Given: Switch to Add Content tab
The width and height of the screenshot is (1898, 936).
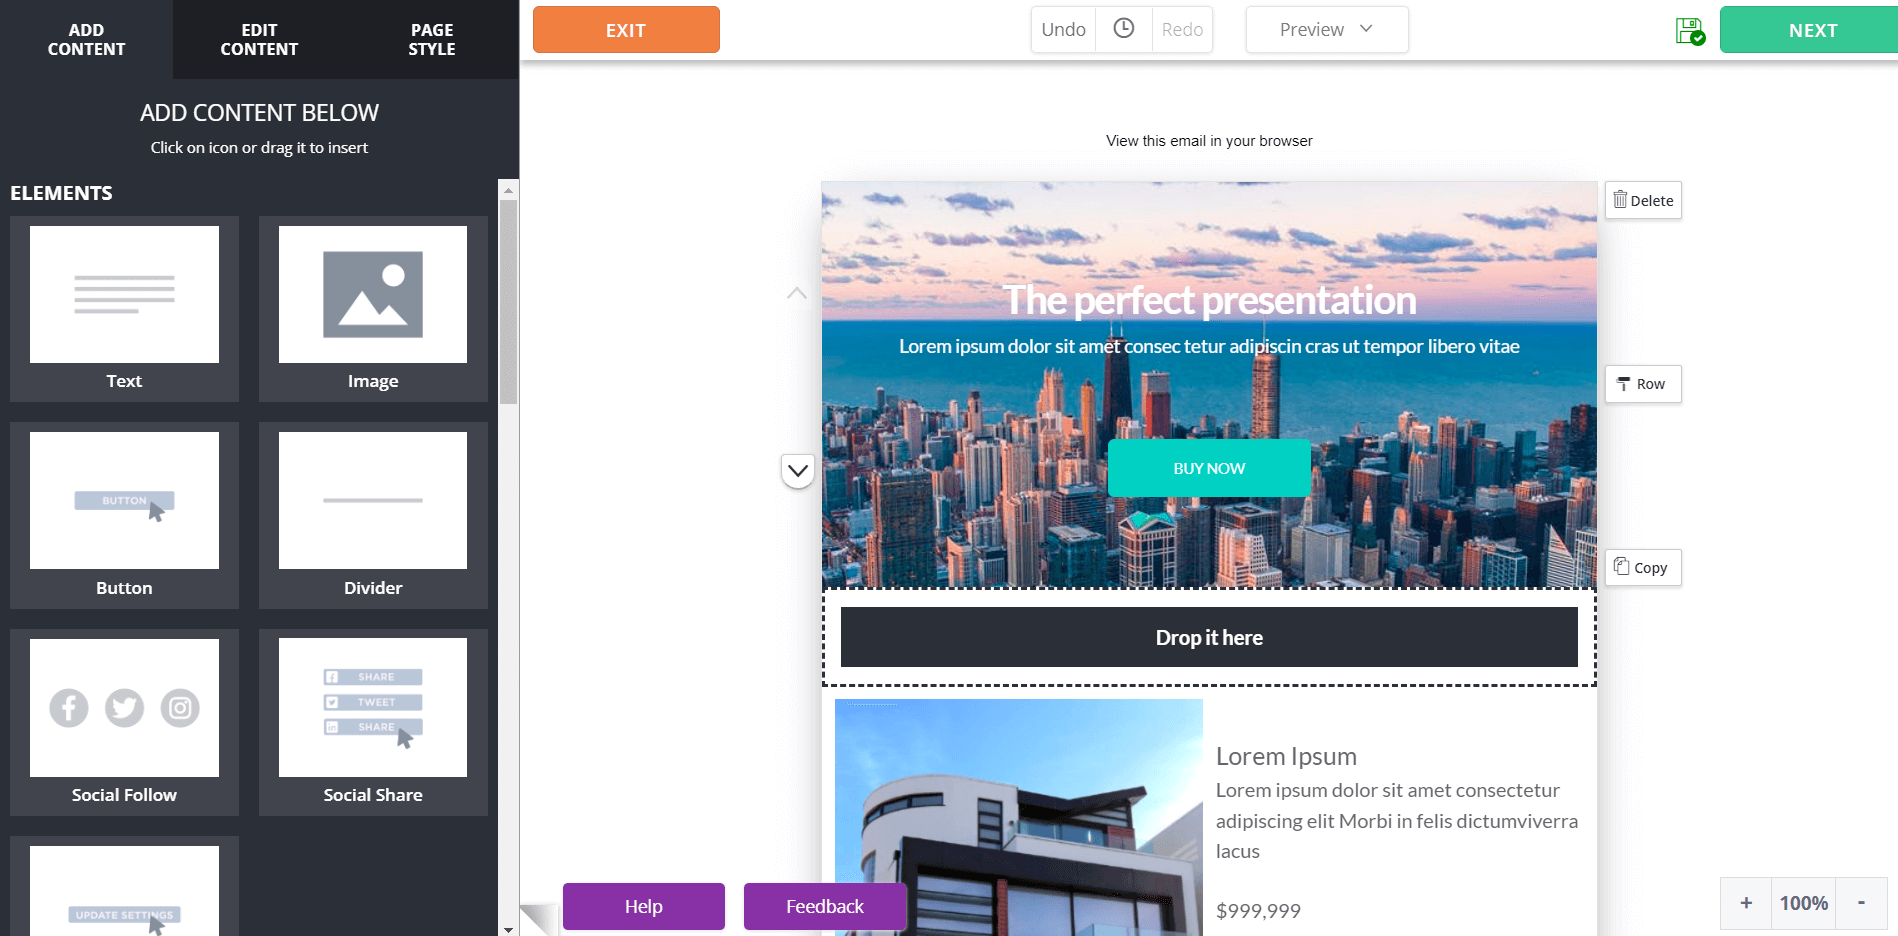Looking at the screenshot, I should (86, 39).
